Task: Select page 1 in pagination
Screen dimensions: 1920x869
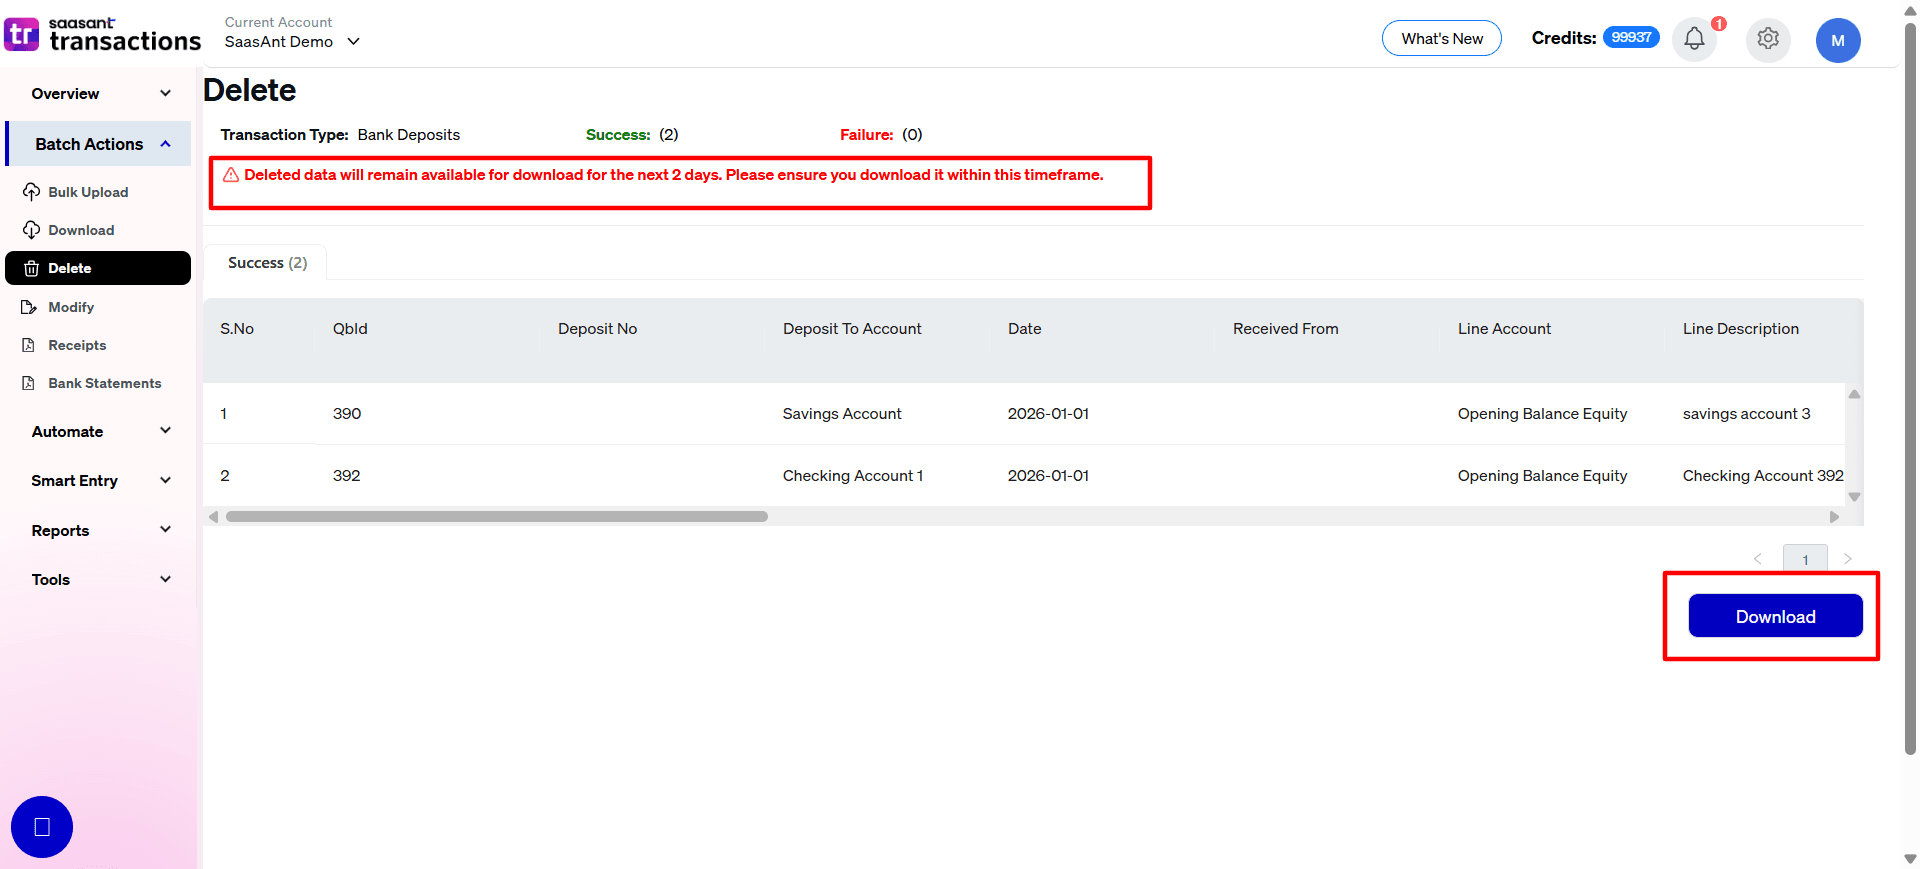Action: click(x=1805, y=559)
